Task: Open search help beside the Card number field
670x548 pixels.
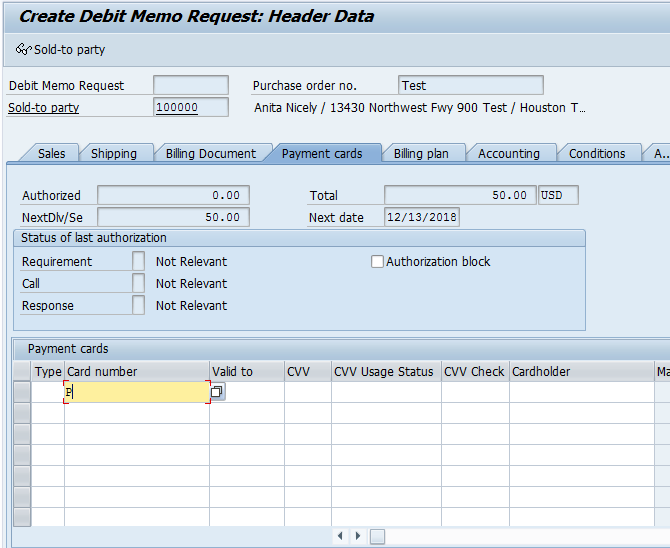Action: point(216,393)
